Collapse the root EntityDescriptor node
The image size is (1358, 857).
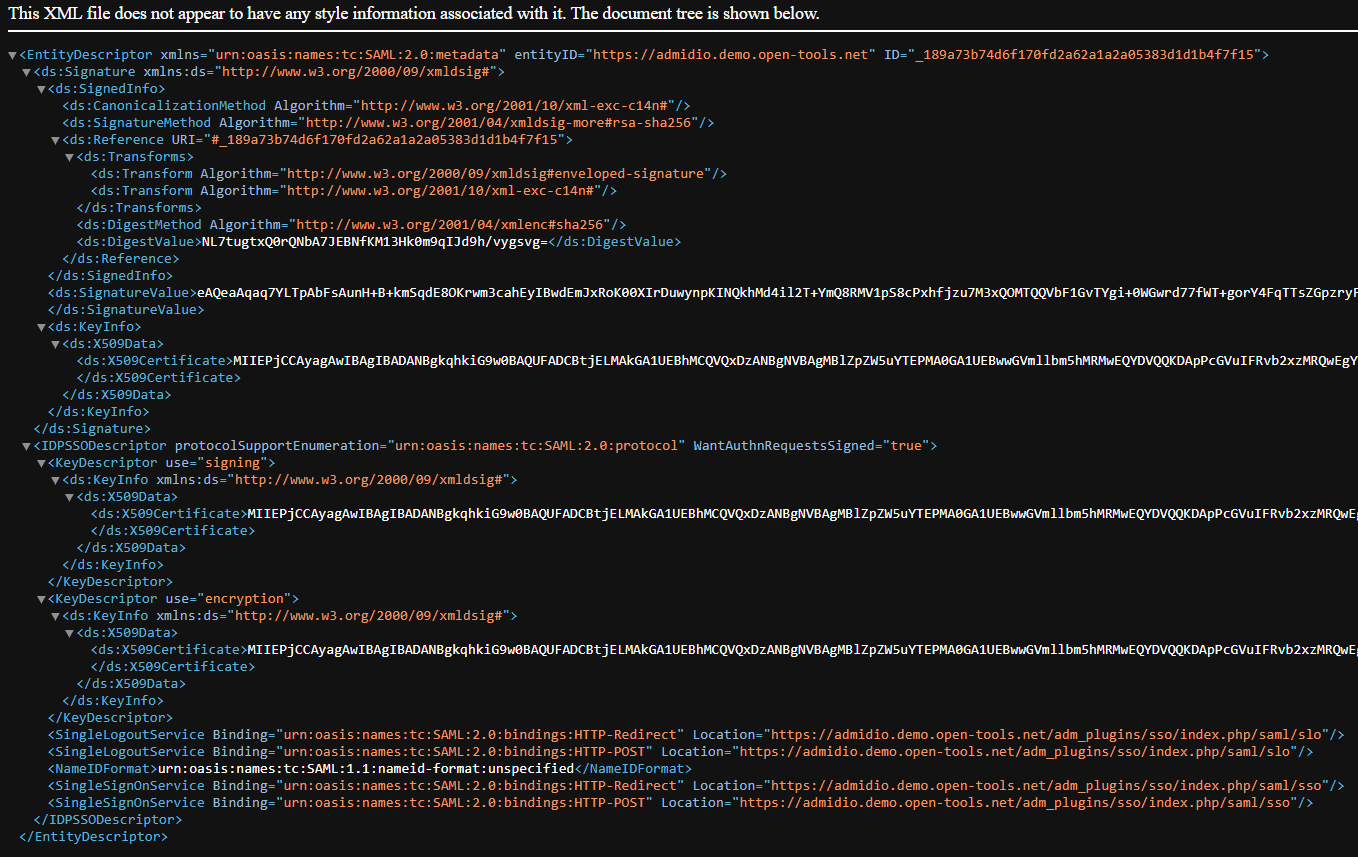click(12, 55)
